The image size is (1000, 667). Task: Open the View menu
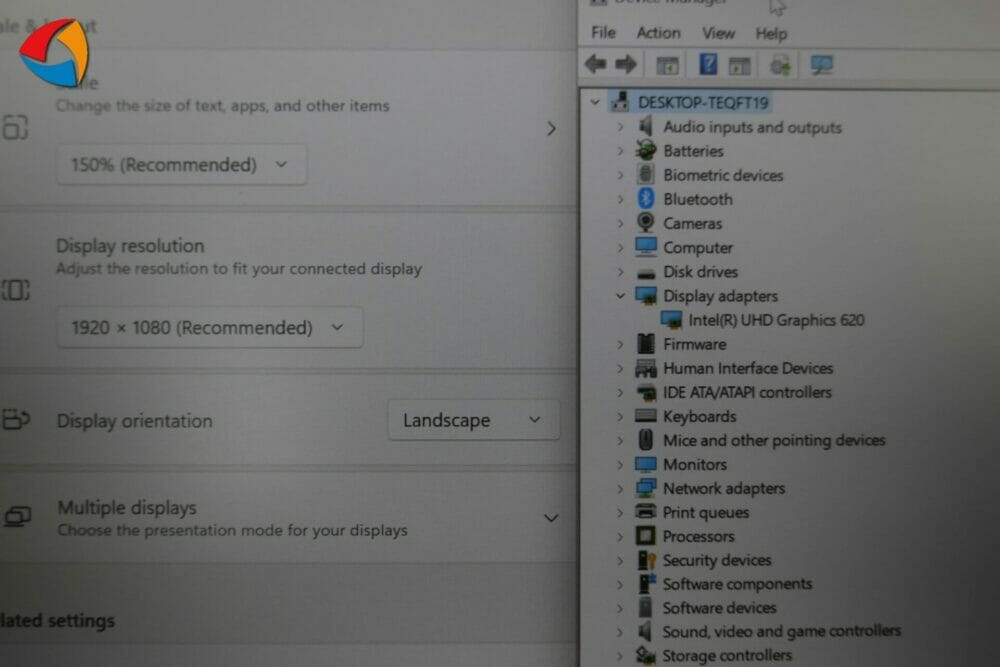pyautogui.click(x=718, y=33)
